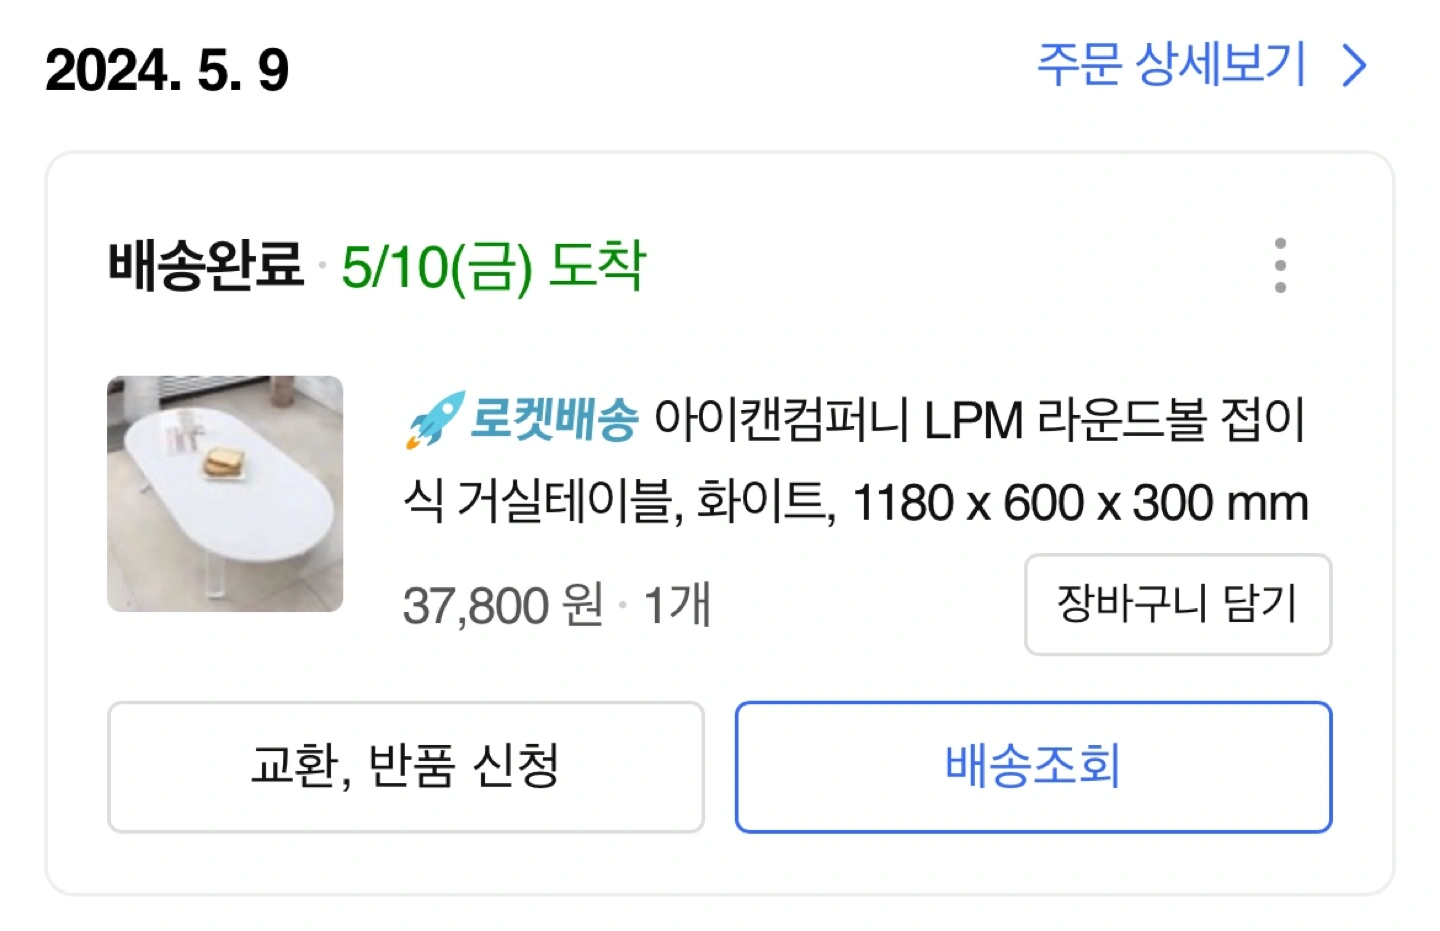The image size is (1440, 931).
Task: Open the 주문 상세보기 order details link
Action: pos(1171,66)
